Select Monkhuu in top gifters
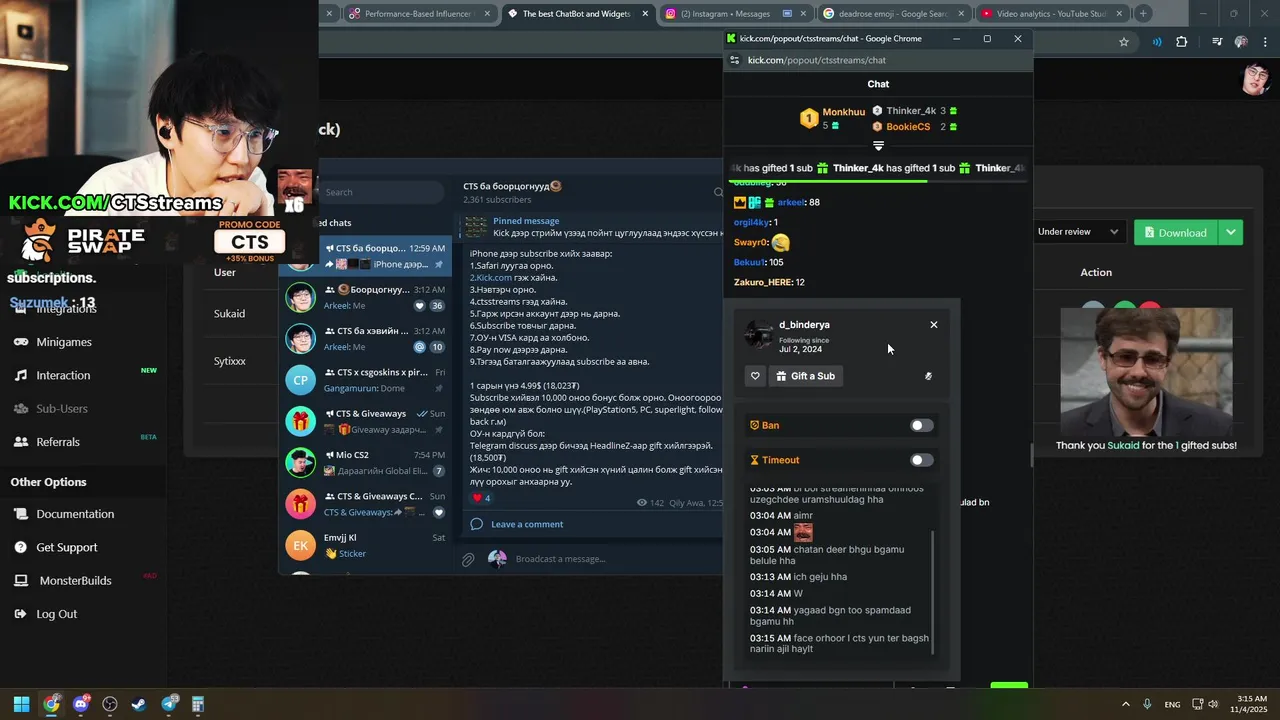The width and height of the screenshot is (1280, 720). [x=843, y=112]
